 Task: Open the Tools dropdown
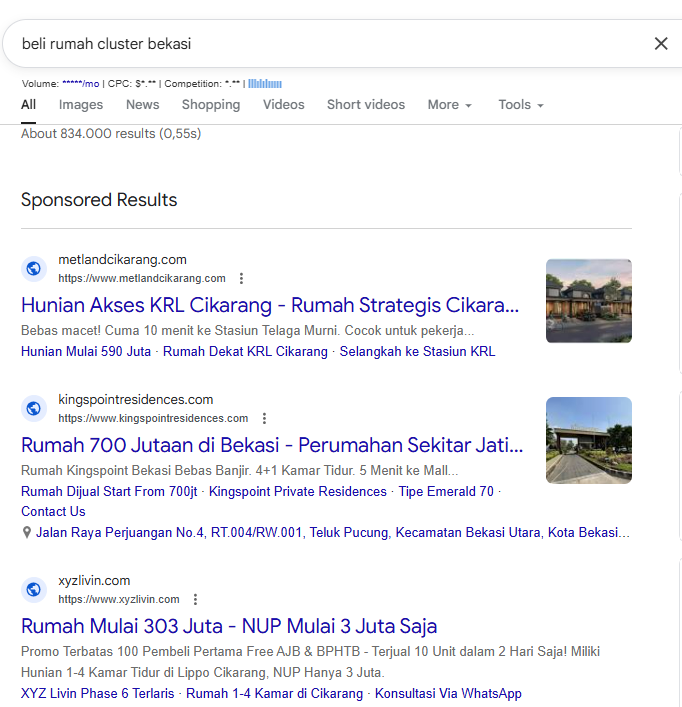tap(521, 105)
